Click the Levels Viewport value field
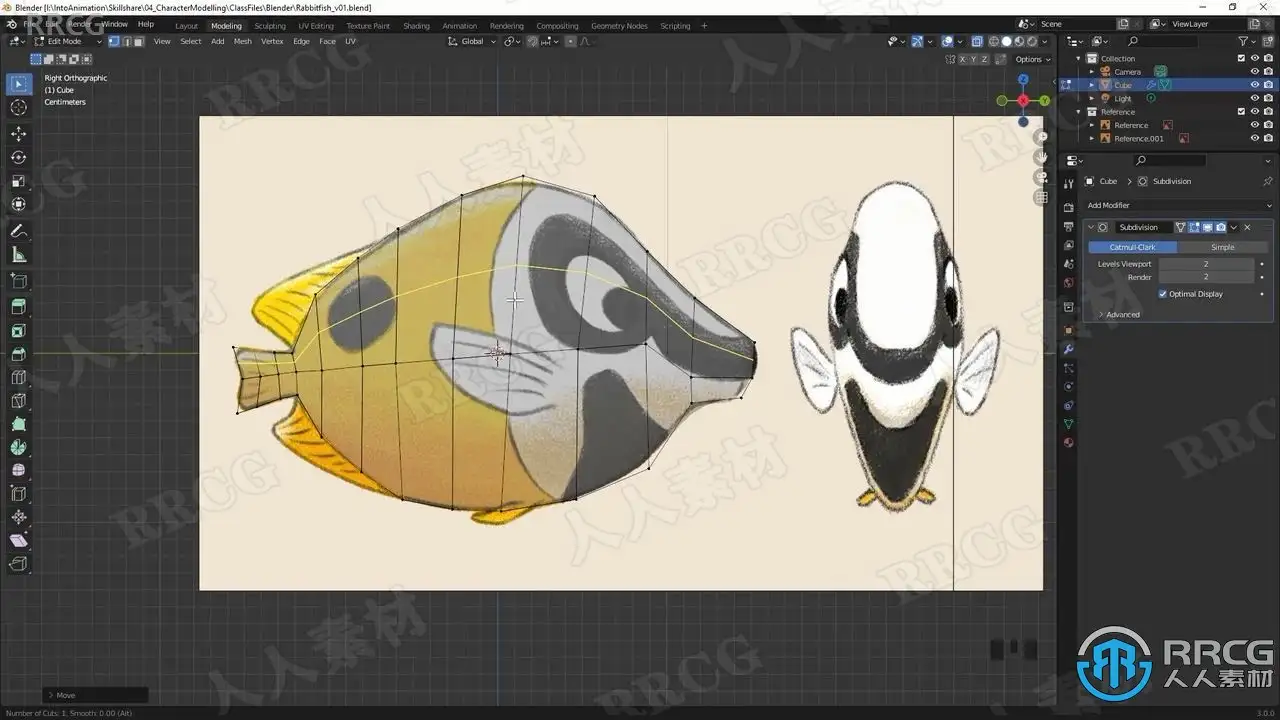 (1205, 264)
